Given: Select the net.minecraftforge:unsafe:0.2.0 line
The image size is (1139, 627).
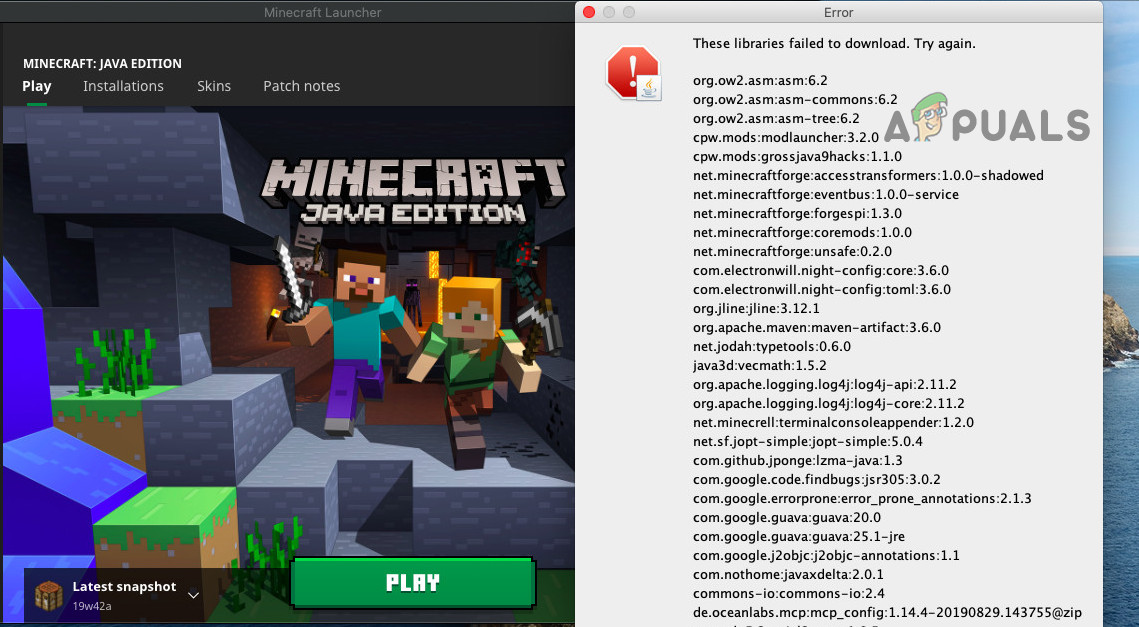Looking at the screenshot, I should click(792, 251).
